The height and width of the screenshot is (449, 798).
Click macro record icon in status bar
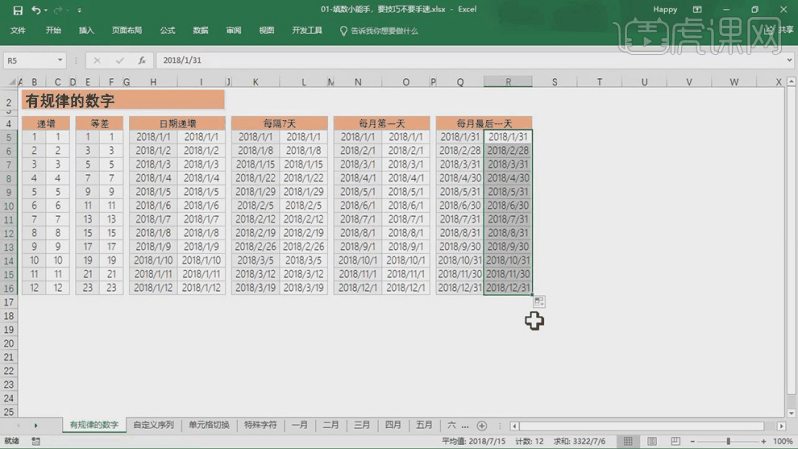36,441
